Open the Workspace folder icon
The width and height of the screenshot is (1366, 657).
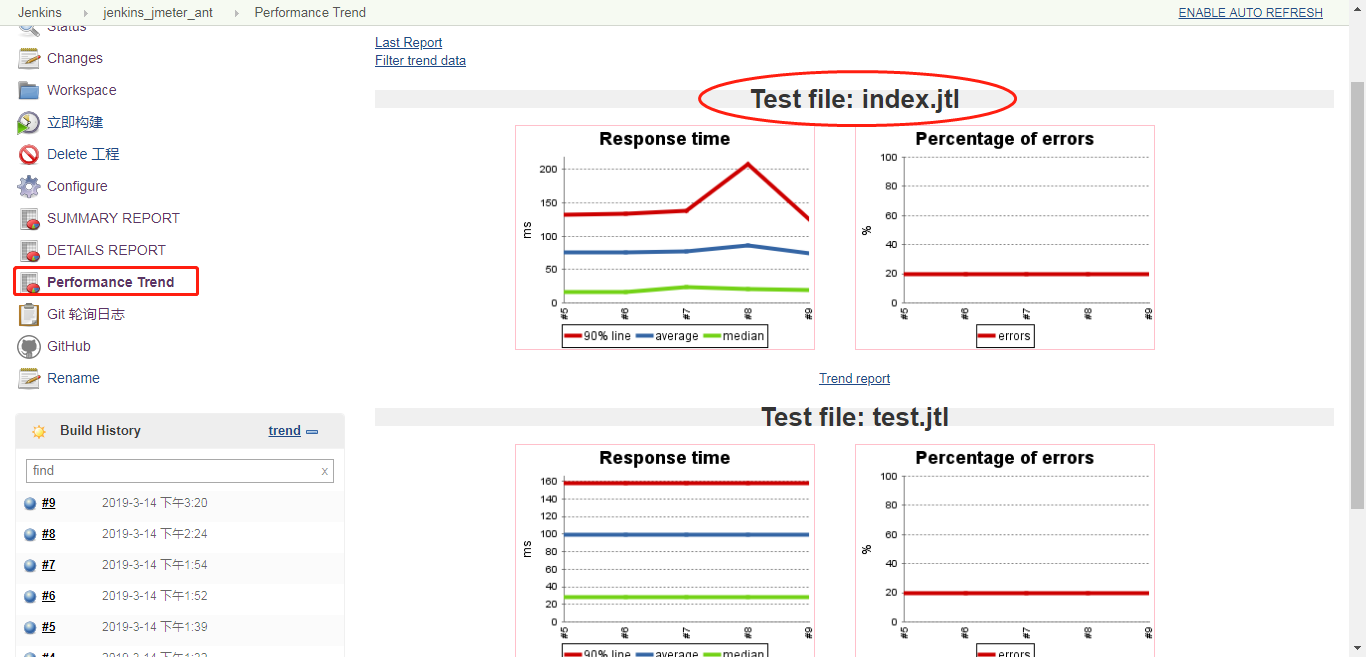pyautogui.click(x=28, y=90)
